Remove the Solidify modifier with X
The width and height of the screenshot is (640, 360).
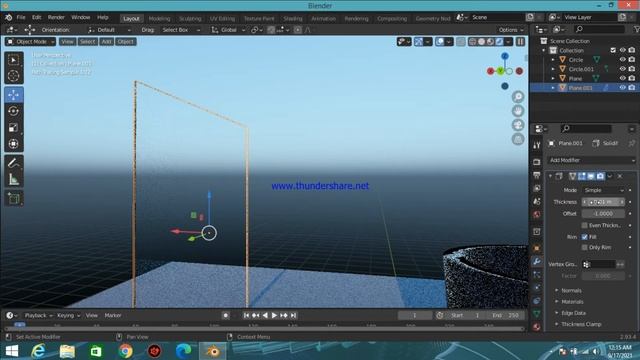coord(620,176)
